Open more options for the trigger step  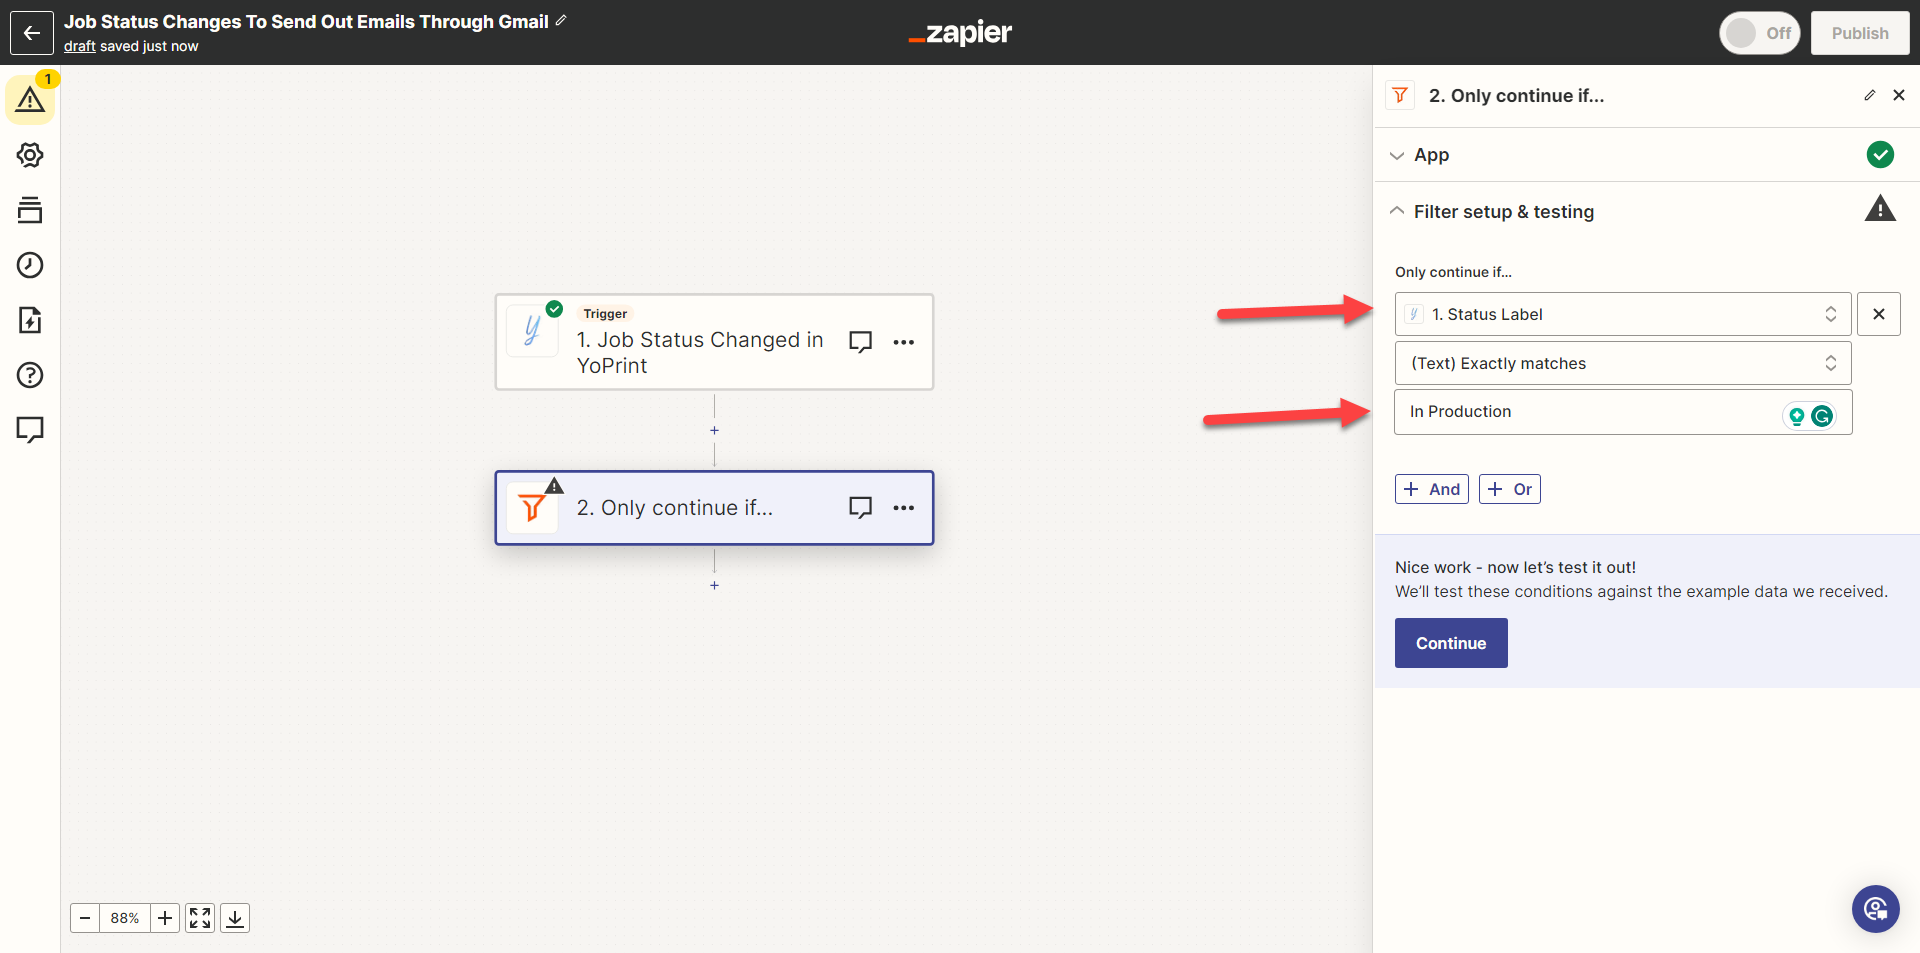(904, 342)
